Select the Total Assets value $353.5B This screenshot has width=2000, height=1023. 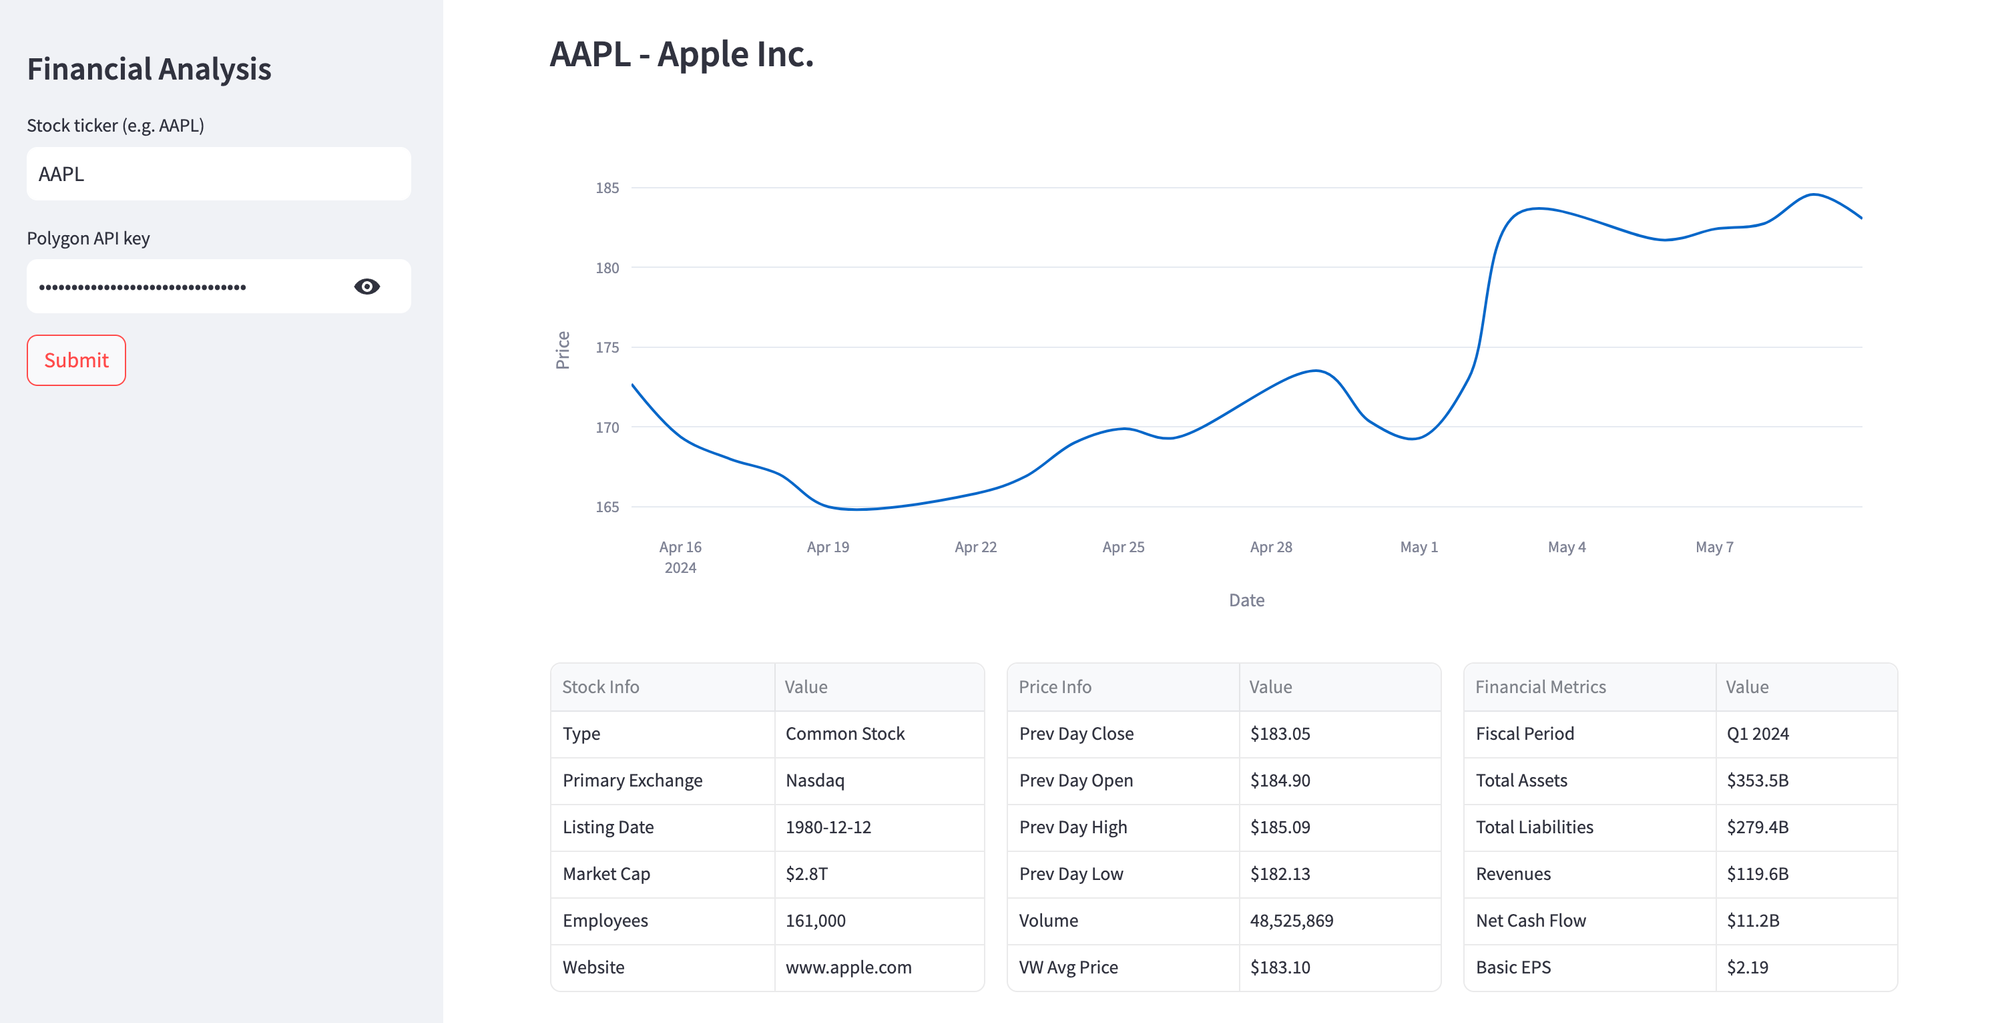pos(1758,781)
